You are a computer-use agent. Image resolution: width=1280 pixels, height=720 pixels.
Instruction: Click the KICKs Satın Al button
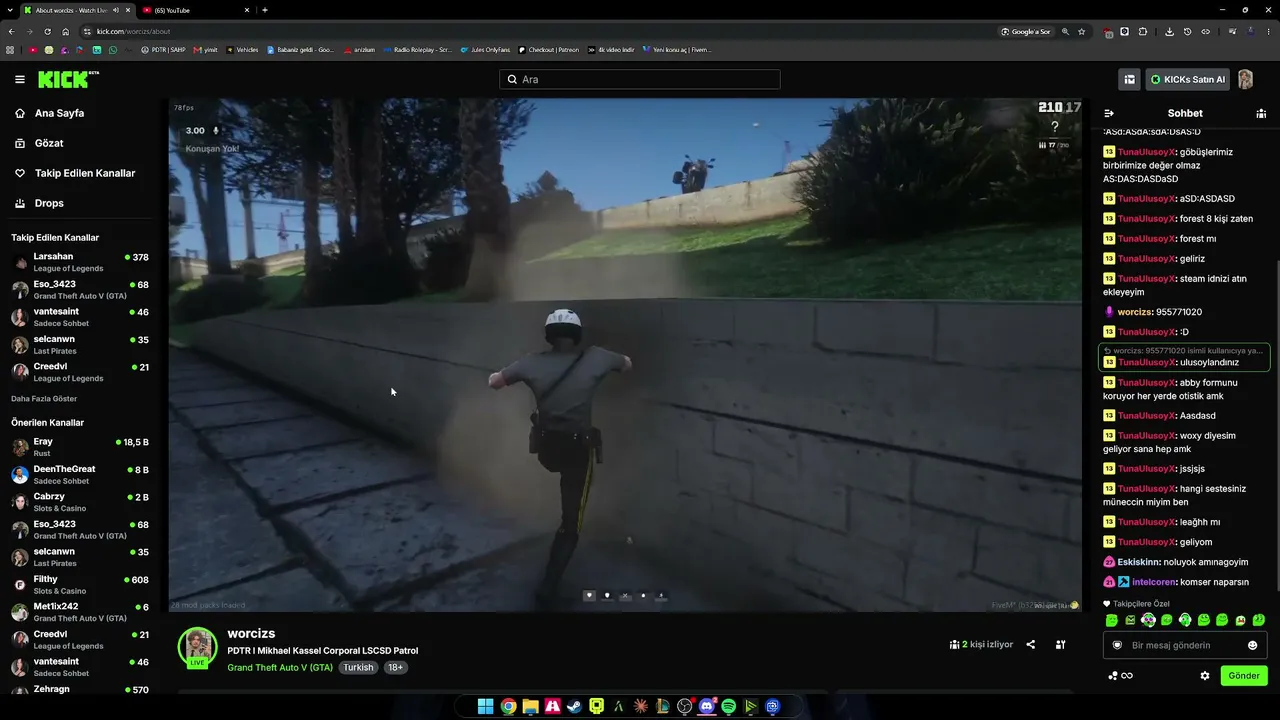[1187, 79]
